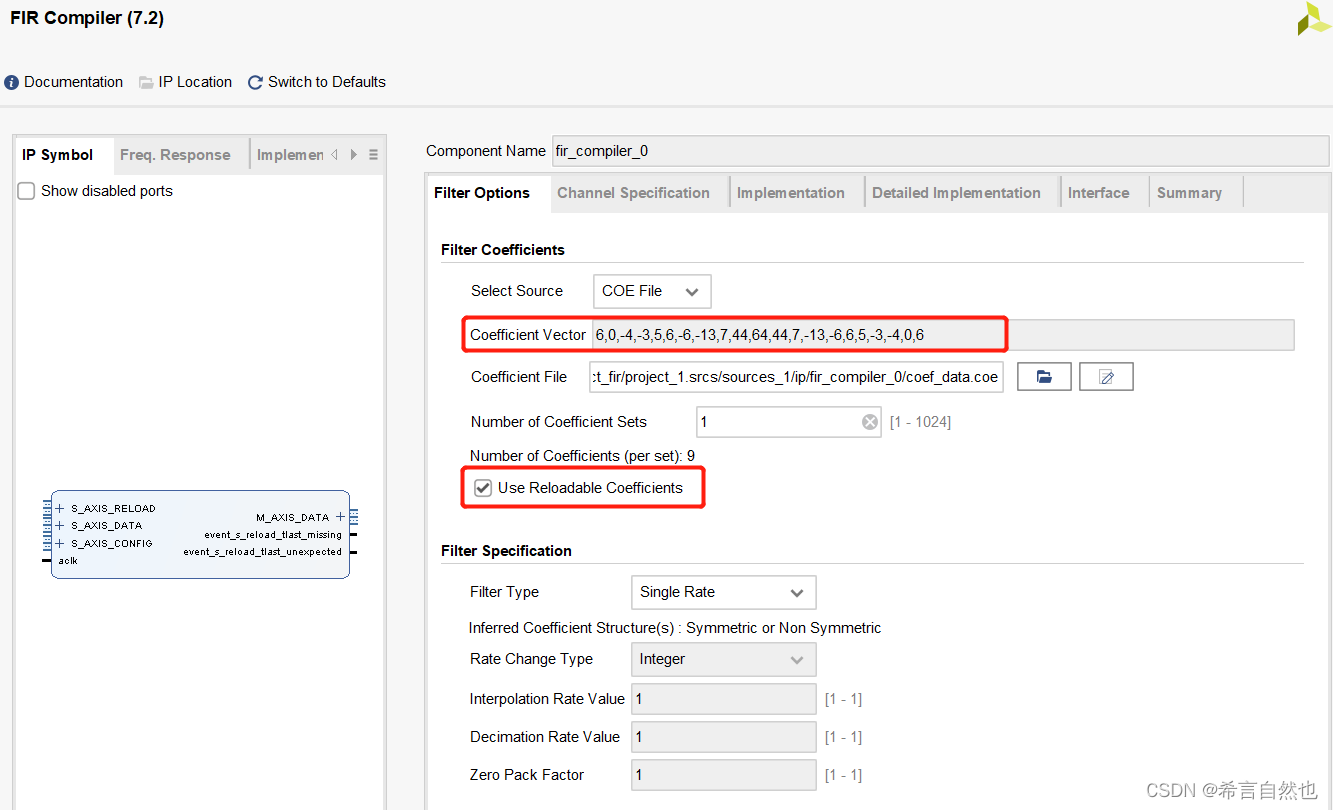The height and width of the screenshot is (810, 1333).
Task: Open the left panel tab list menu
Action: (373, 155)
